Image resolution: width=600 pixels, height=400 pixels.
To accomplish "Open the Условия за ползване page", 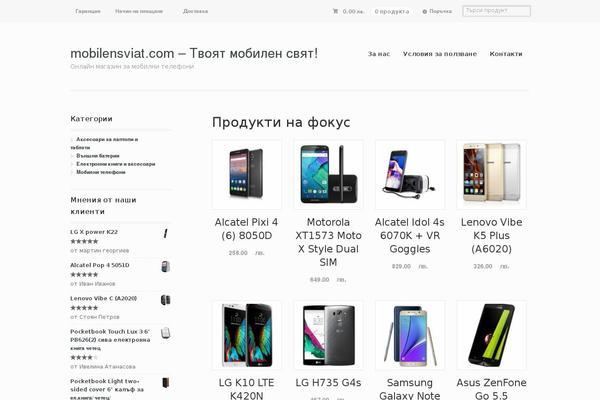I will click(440, 54).
